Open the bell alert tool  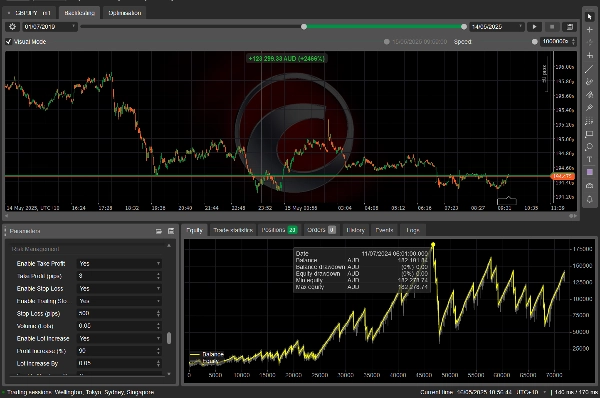(x=590, y=199)
